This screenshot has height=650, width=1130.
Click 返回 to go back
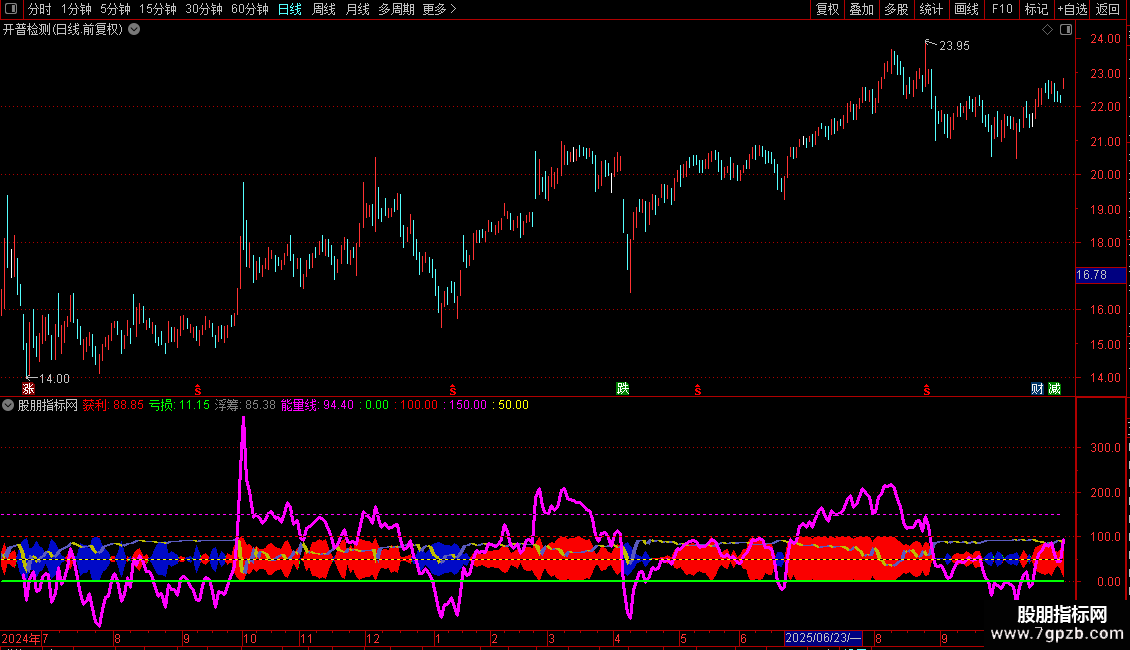click(x=1108, y=9)
